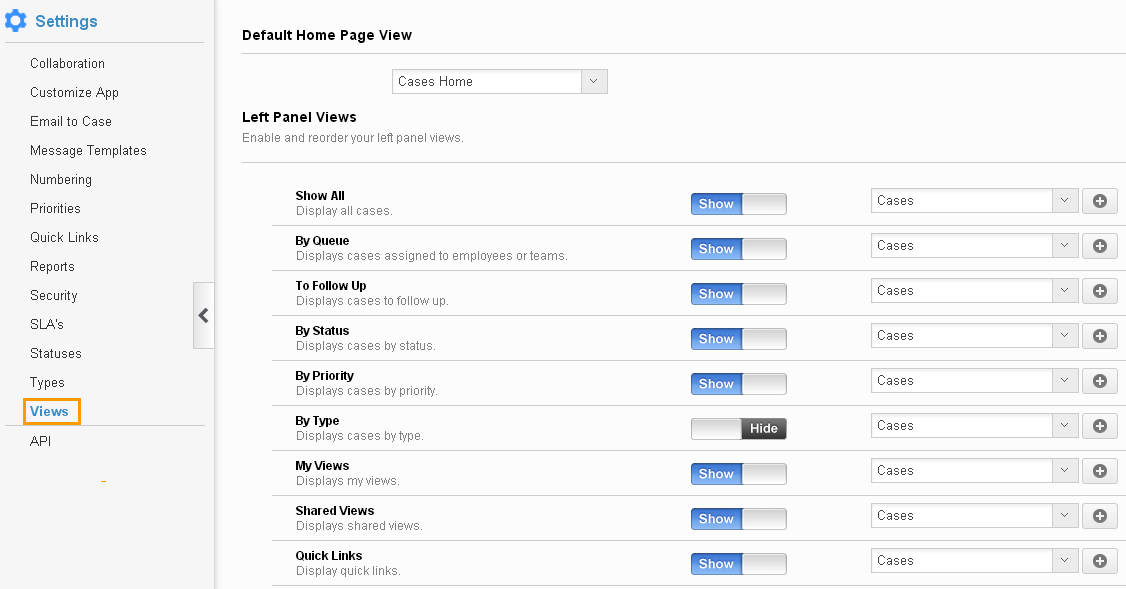1126x589 pixels.
Task: Click the plus icon for Shared Views
Action: point(1099,516)
